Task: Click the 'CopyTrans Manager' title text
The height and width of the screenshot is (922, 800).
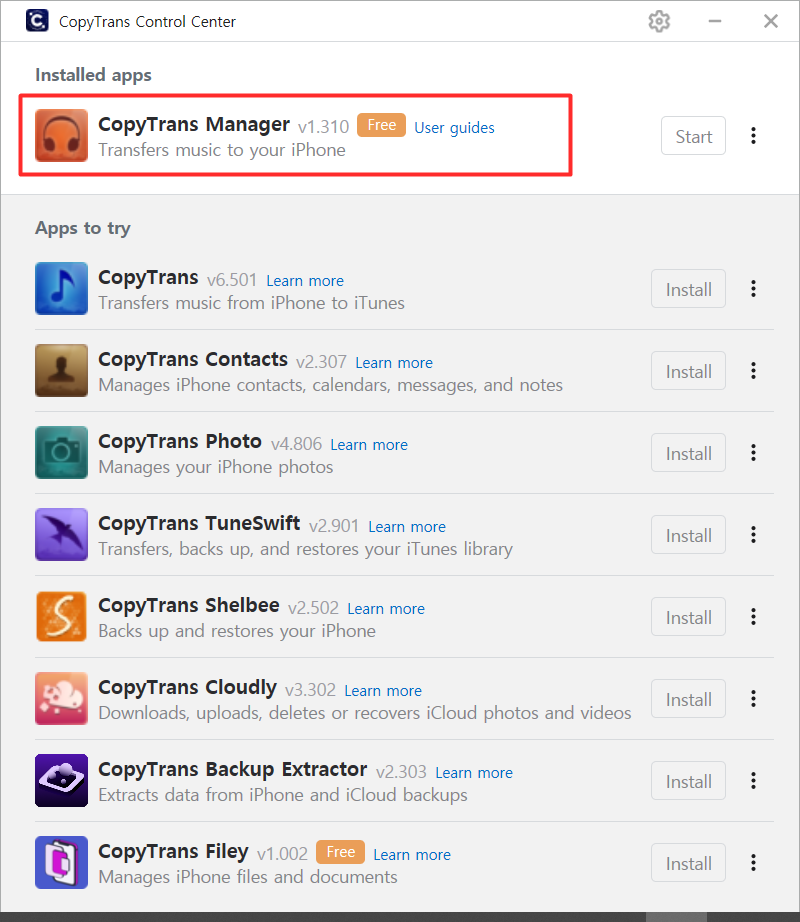Action: (194, 125)
